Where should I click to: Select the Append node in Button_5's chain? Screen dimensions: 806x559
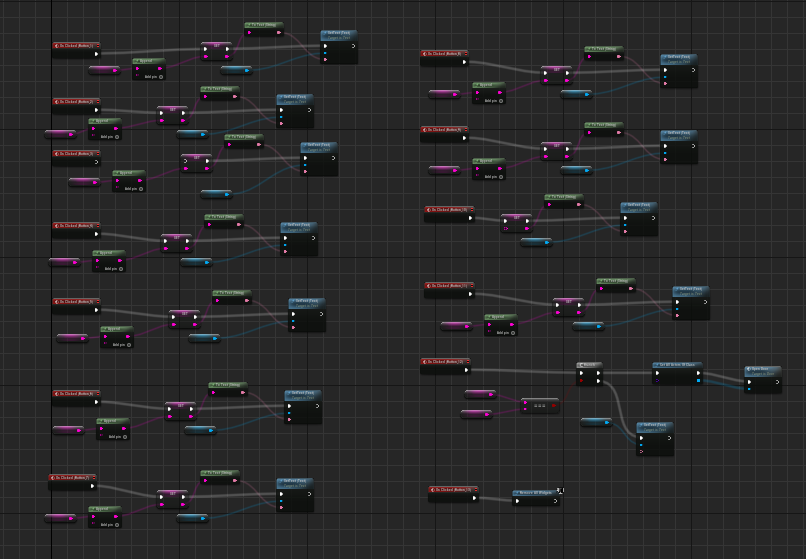pyautogui.click(x=117, y=337)
